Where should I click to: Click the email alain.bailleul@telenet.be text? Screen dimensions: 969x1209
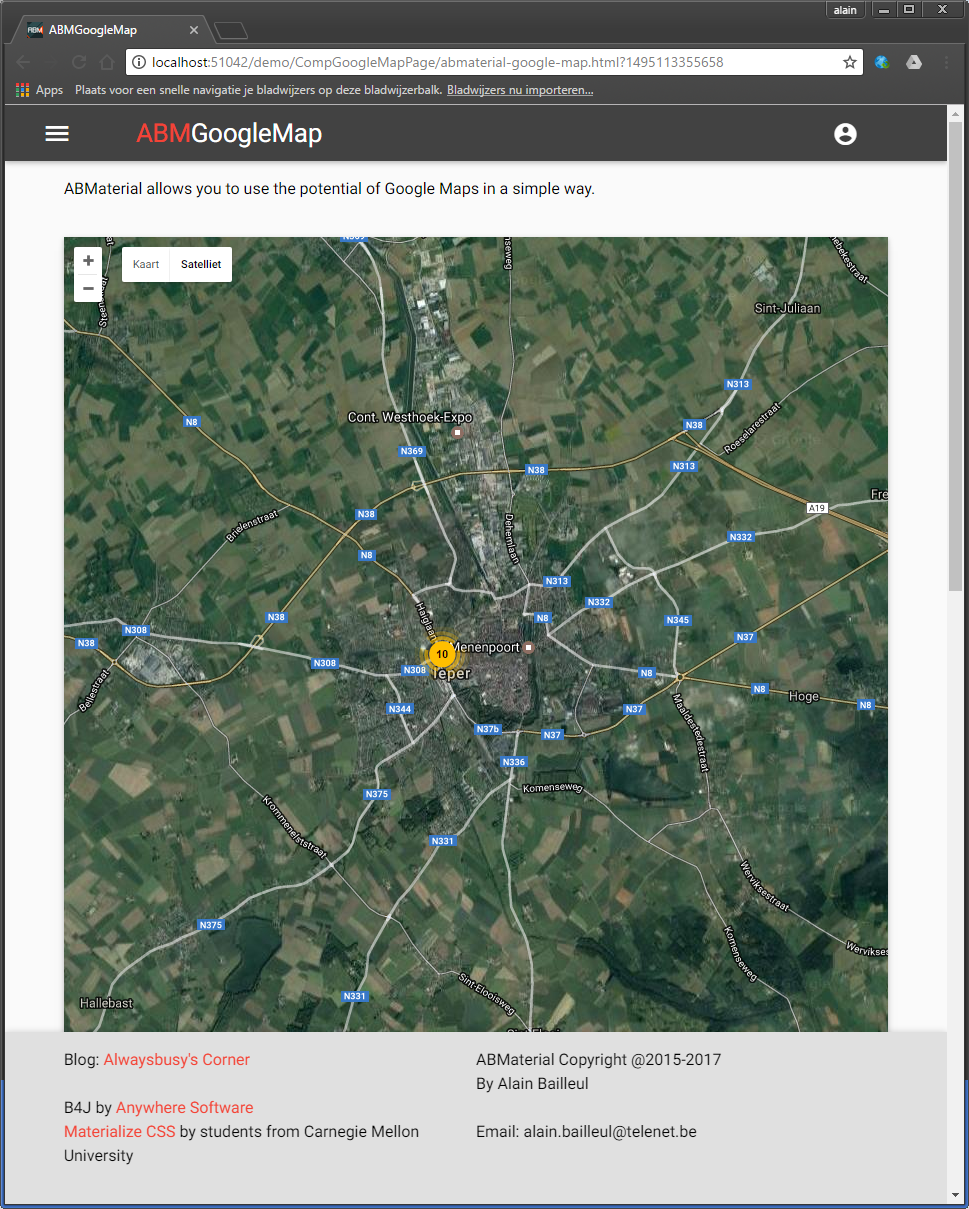click(610, 1132)
